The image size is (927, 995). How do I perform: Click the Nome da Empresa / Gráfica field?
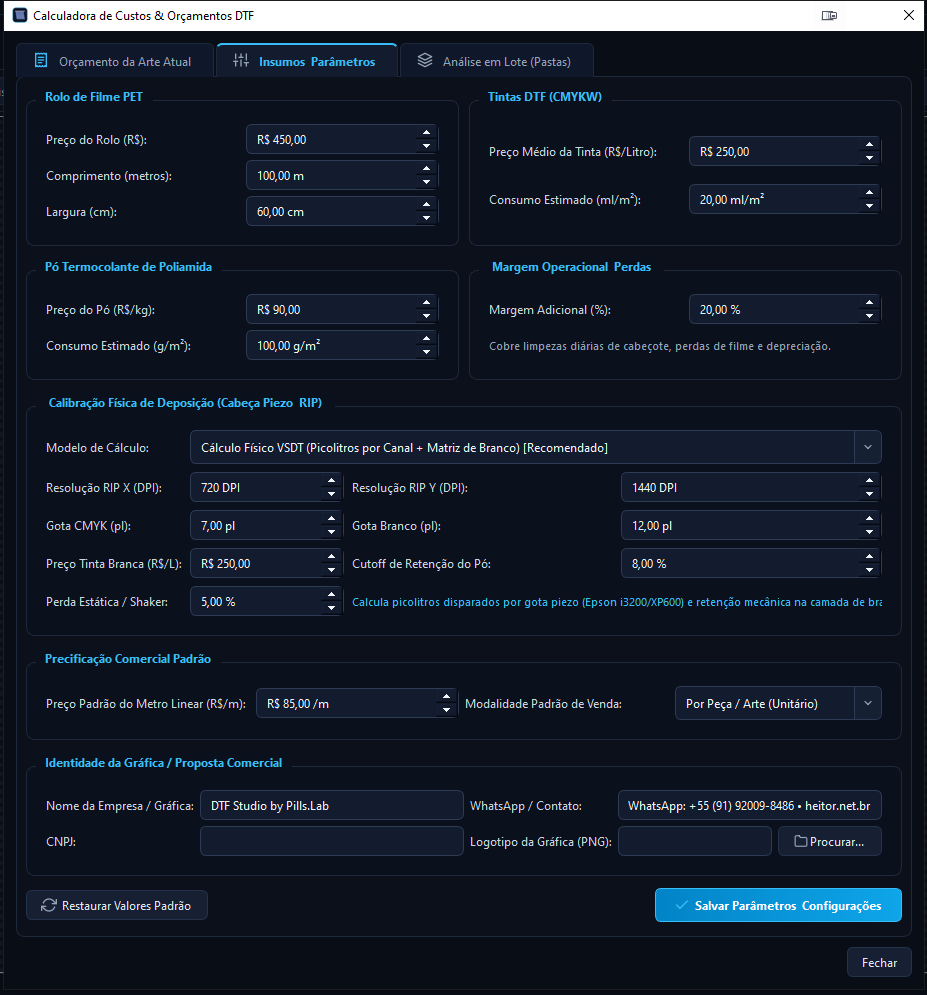click(331, 805)
